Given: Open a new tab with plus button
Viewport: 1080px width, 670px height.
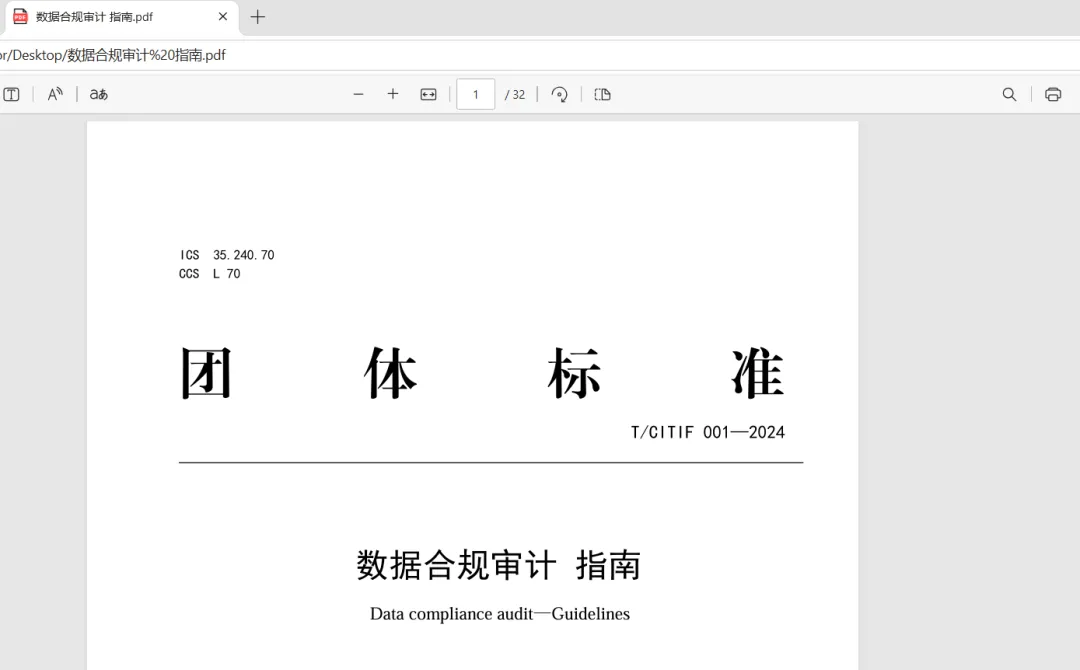Looking at the screenshot, I should (258, 17).
